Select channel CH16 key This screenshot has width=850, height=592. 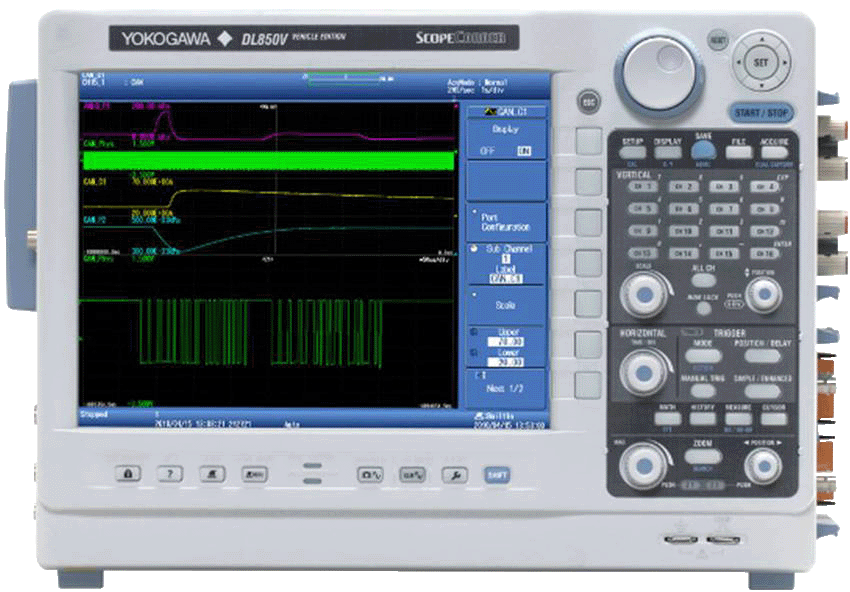pyautogui.click(x=764, y=253)
